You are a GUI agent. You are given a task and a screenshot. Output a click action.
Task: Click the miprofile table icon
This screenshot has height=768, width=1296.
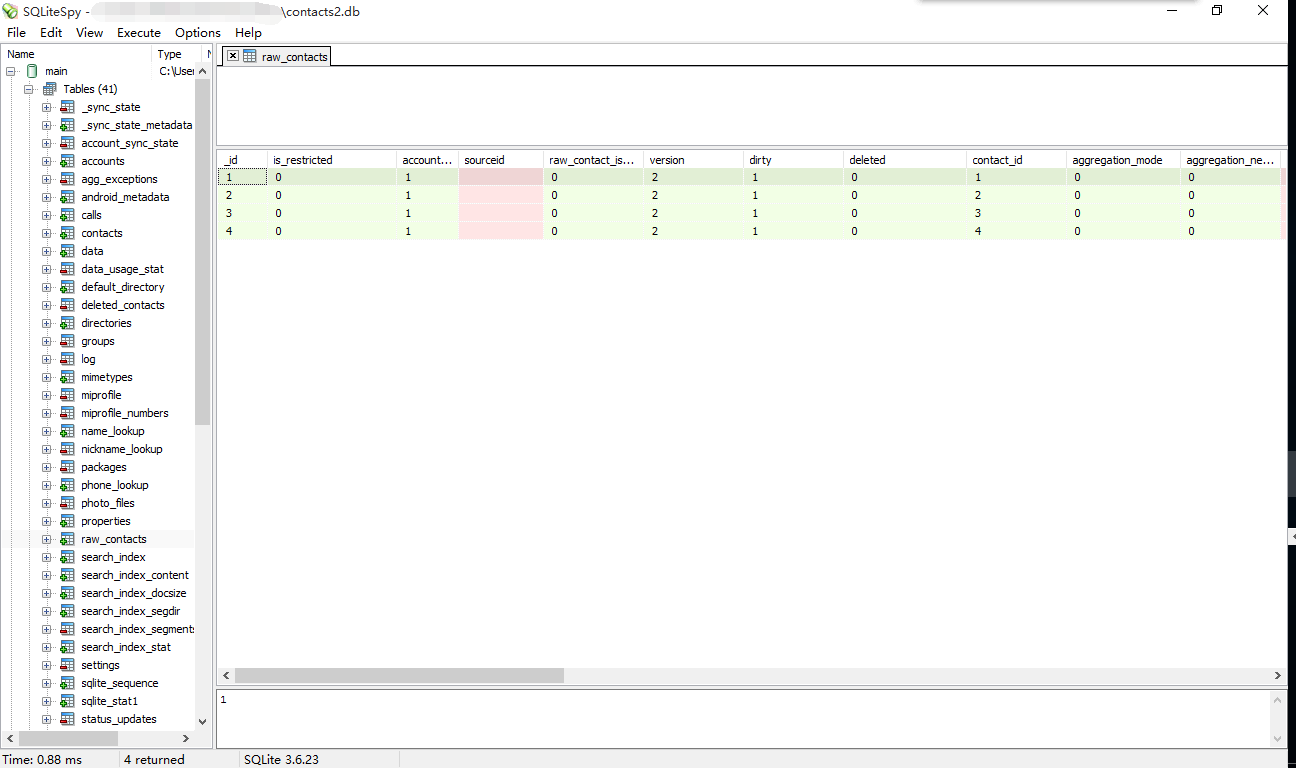tap(67, 395)
